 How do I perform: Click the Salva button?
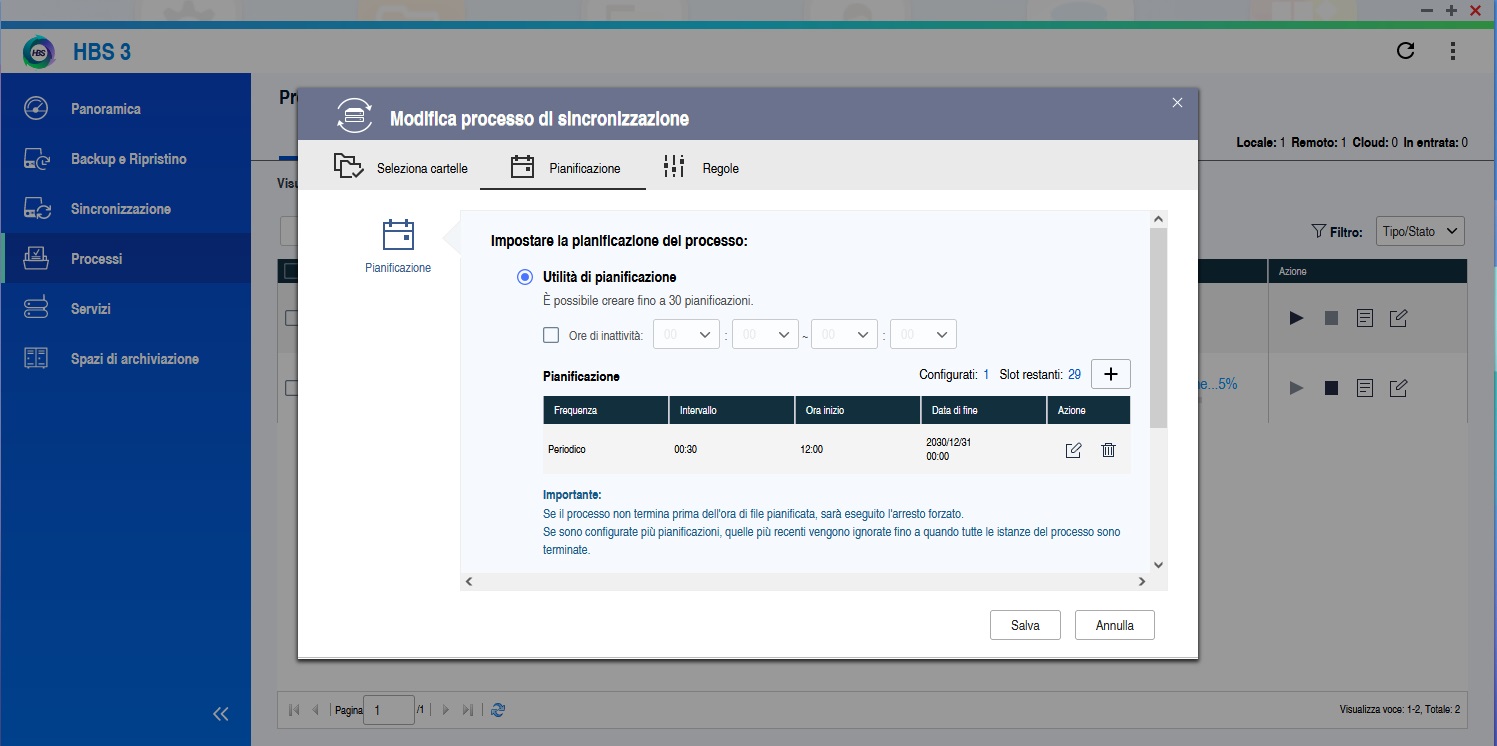(1025, 625)
